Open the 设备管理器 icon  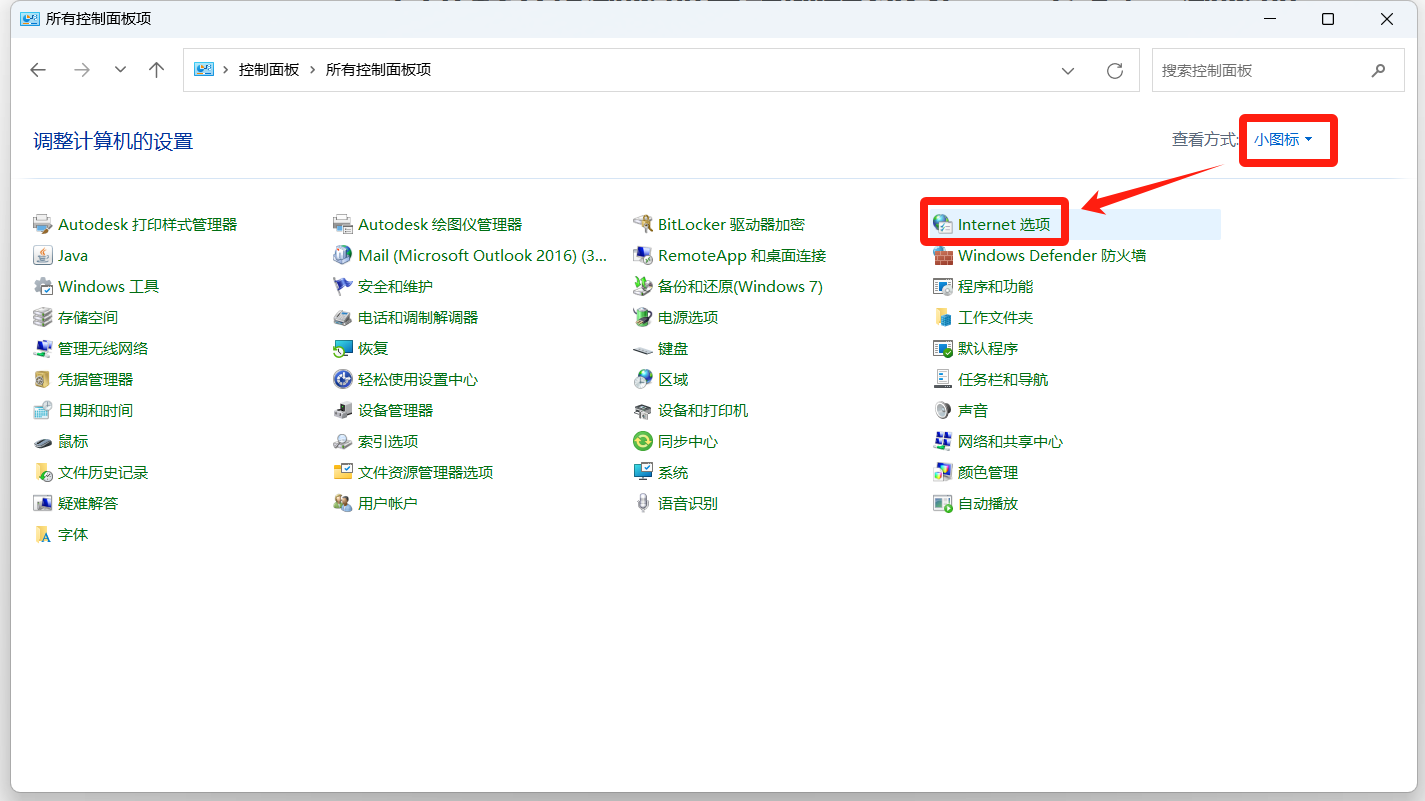click(x=343, y=410)
